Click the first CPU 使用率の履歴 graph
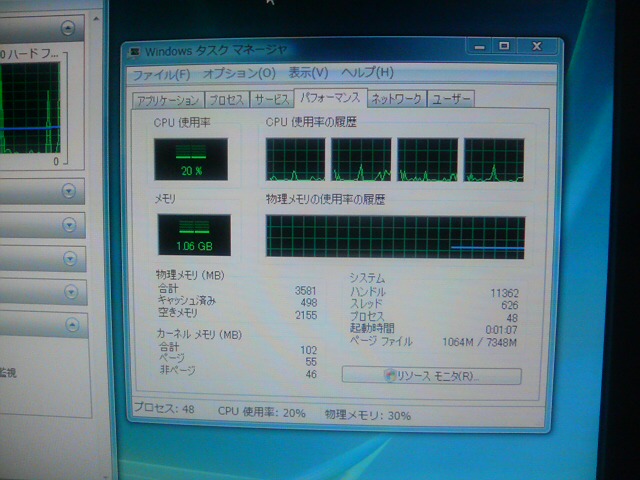The height and width of the screenshot is (480, 640). 296,160
